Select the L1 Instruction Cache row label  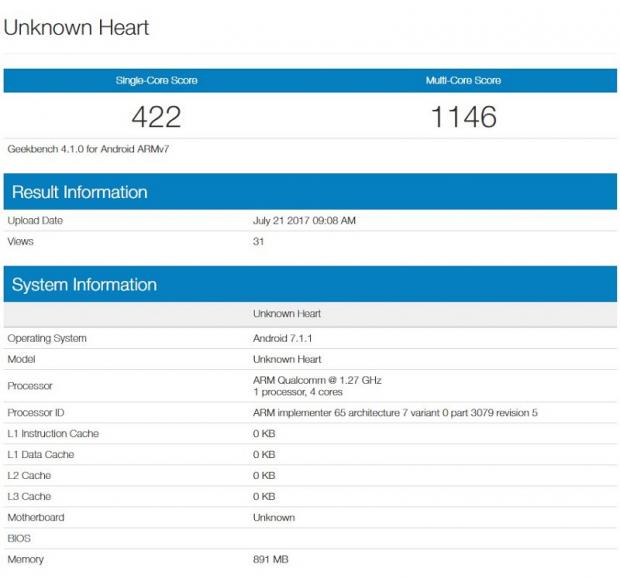(x=53, y=434)
